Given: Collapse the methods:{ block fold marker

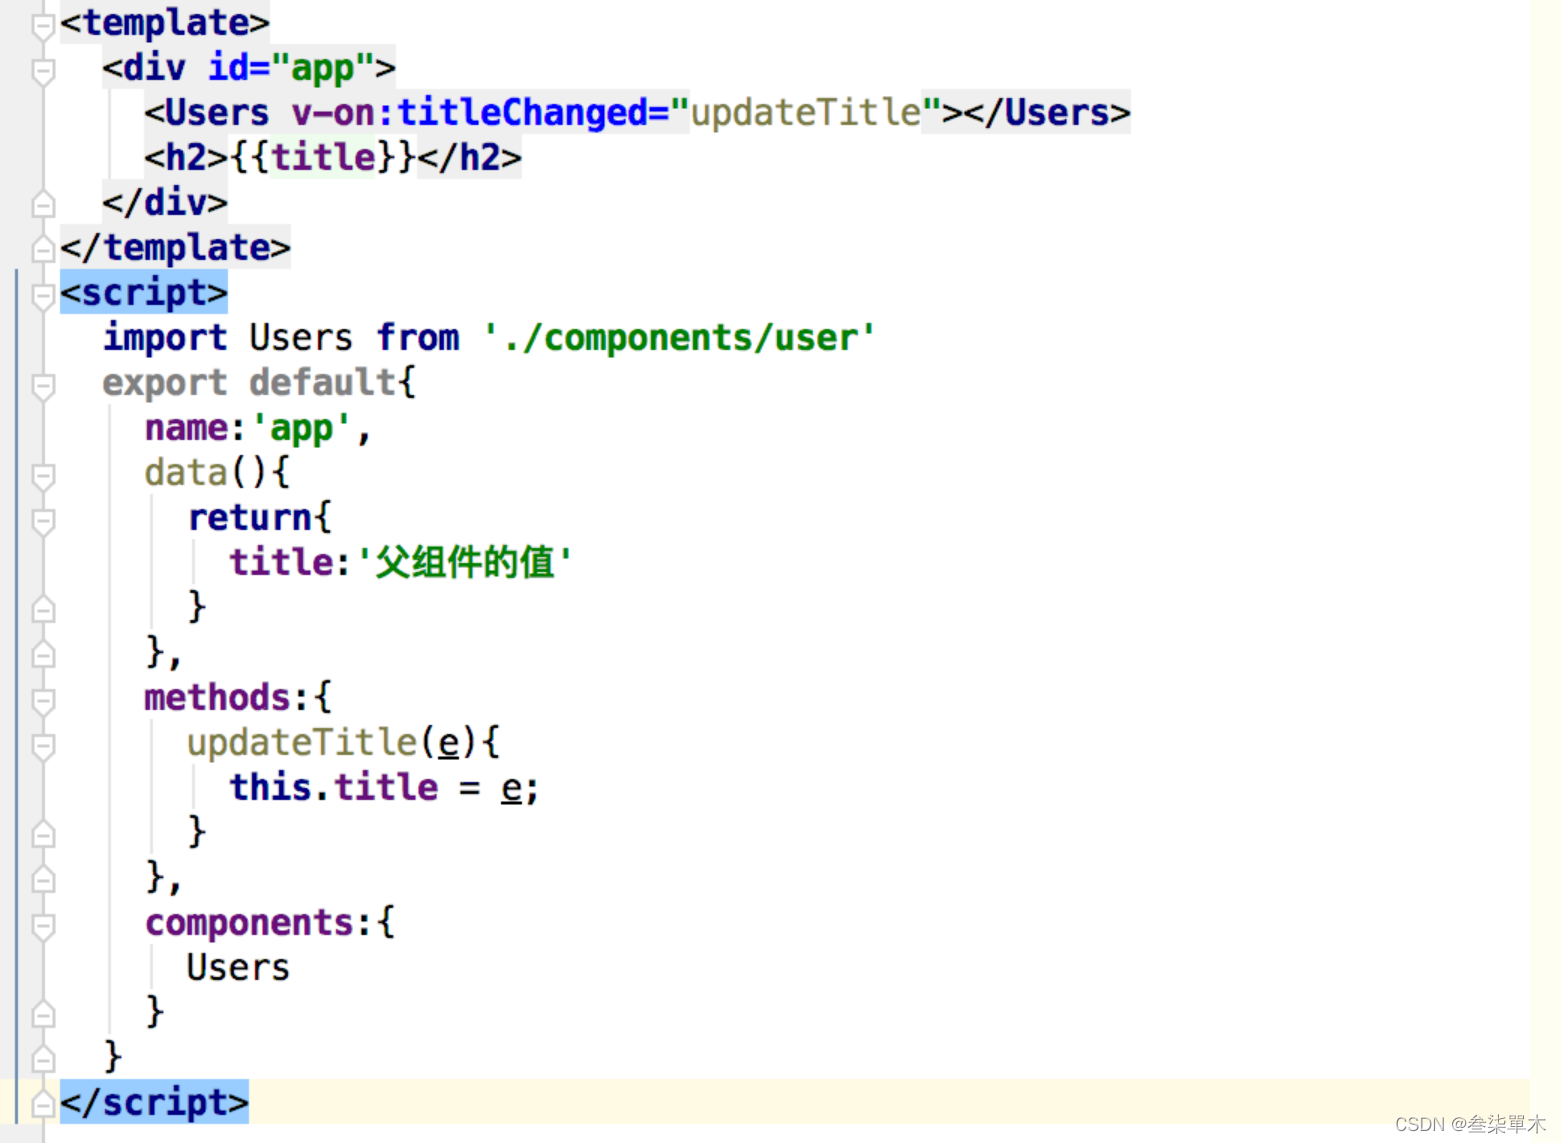Looking at the screenshot, I should 43,701.
